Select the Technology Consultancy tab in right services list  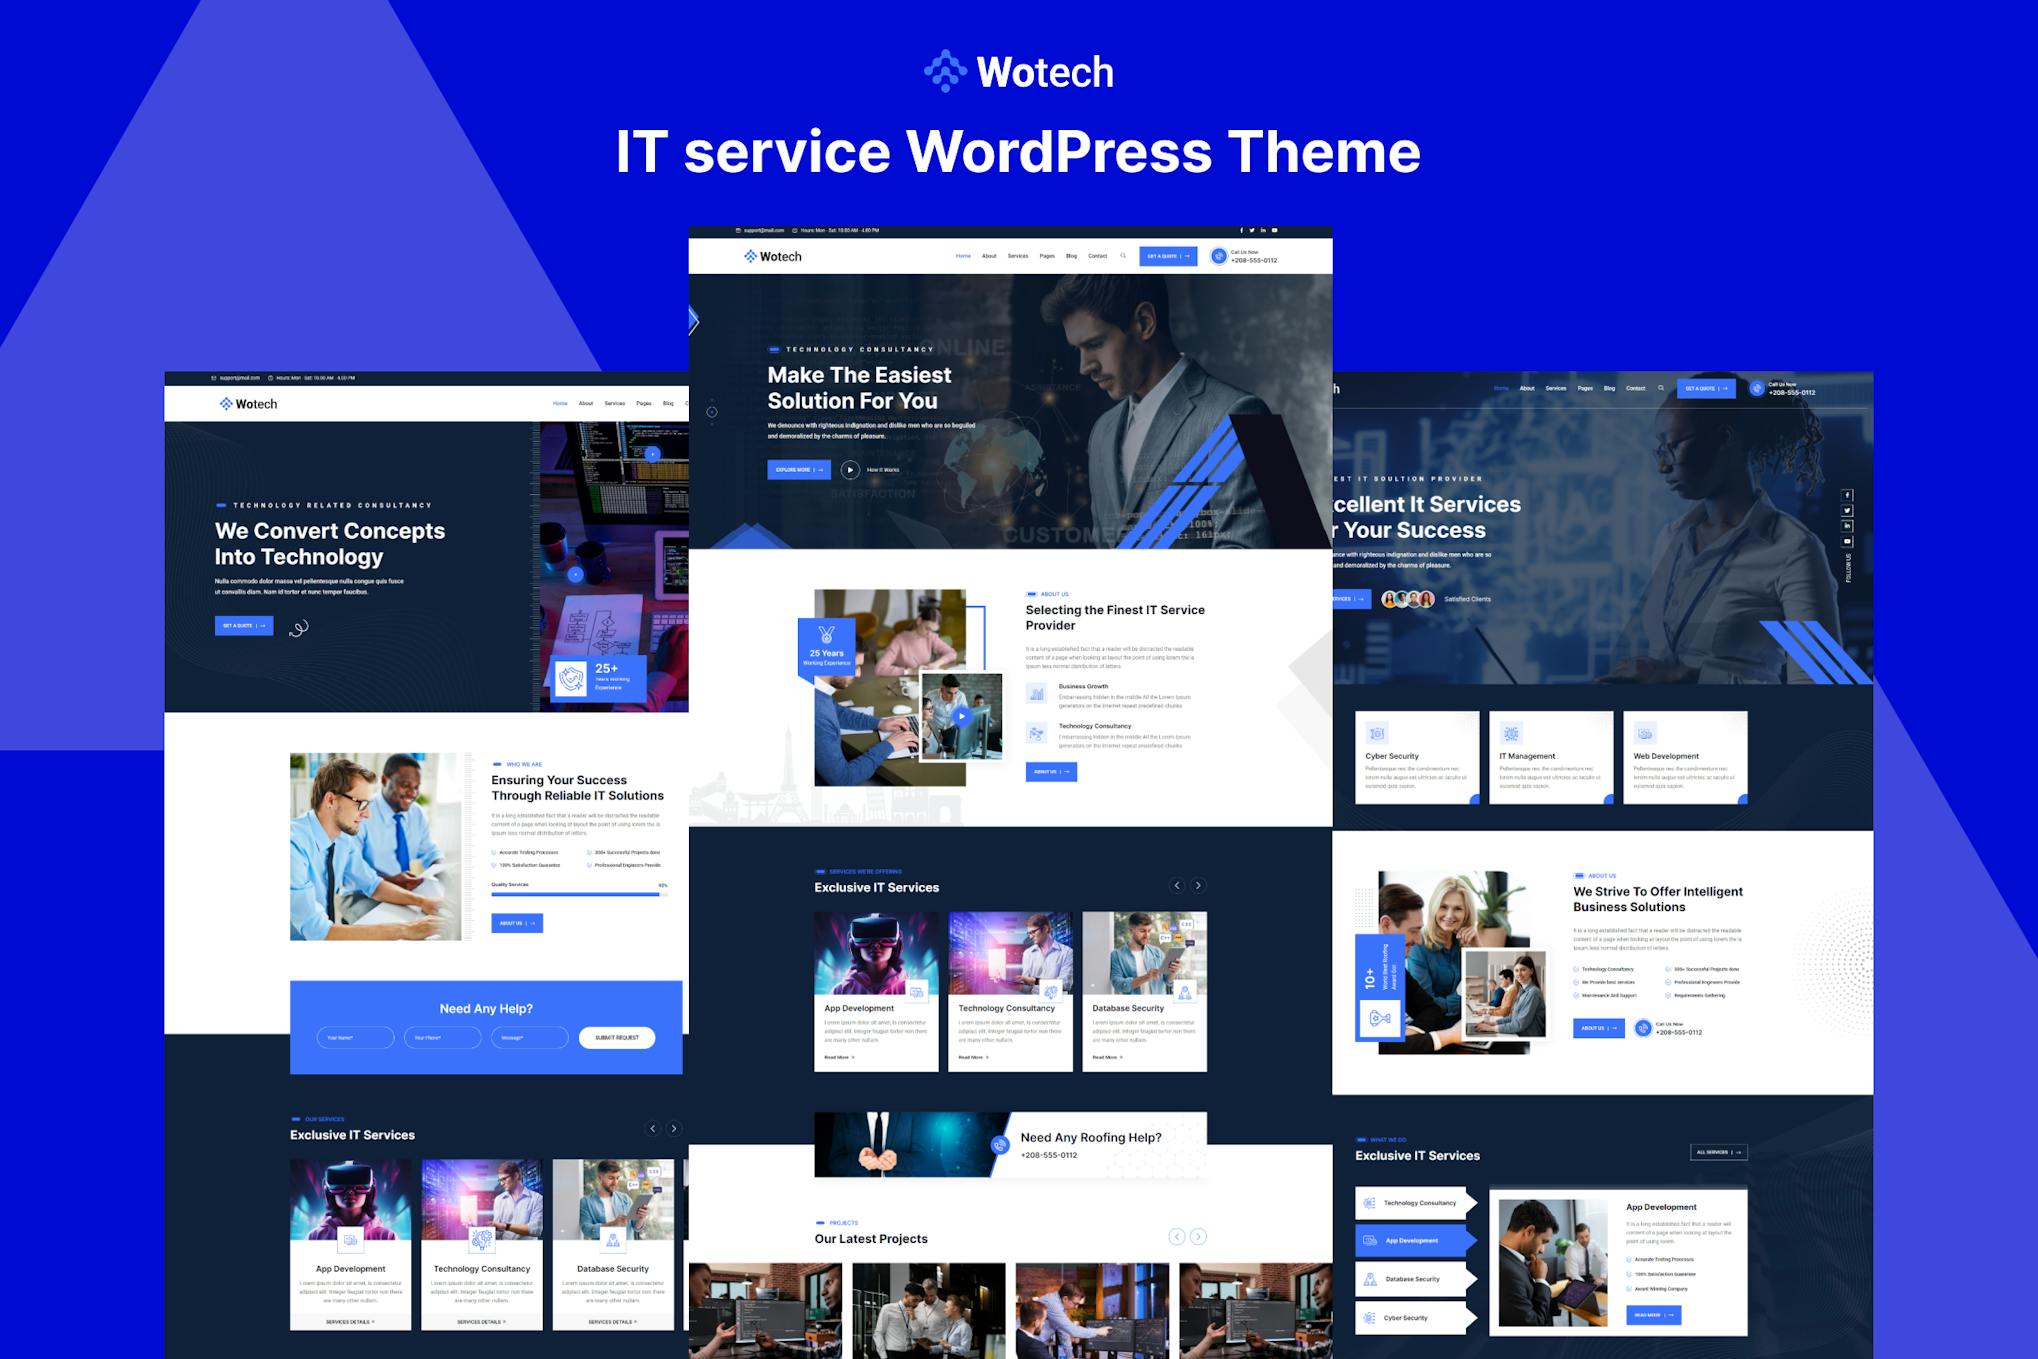pos(1412,1203)
